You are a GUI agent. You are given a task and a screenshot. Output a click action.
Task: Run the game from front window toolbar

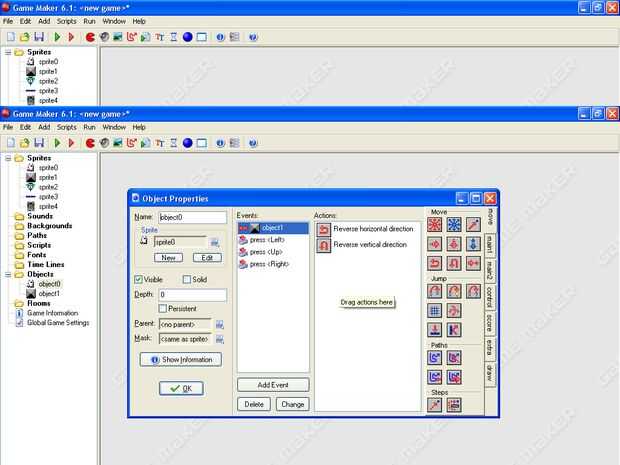coord(57,143)
